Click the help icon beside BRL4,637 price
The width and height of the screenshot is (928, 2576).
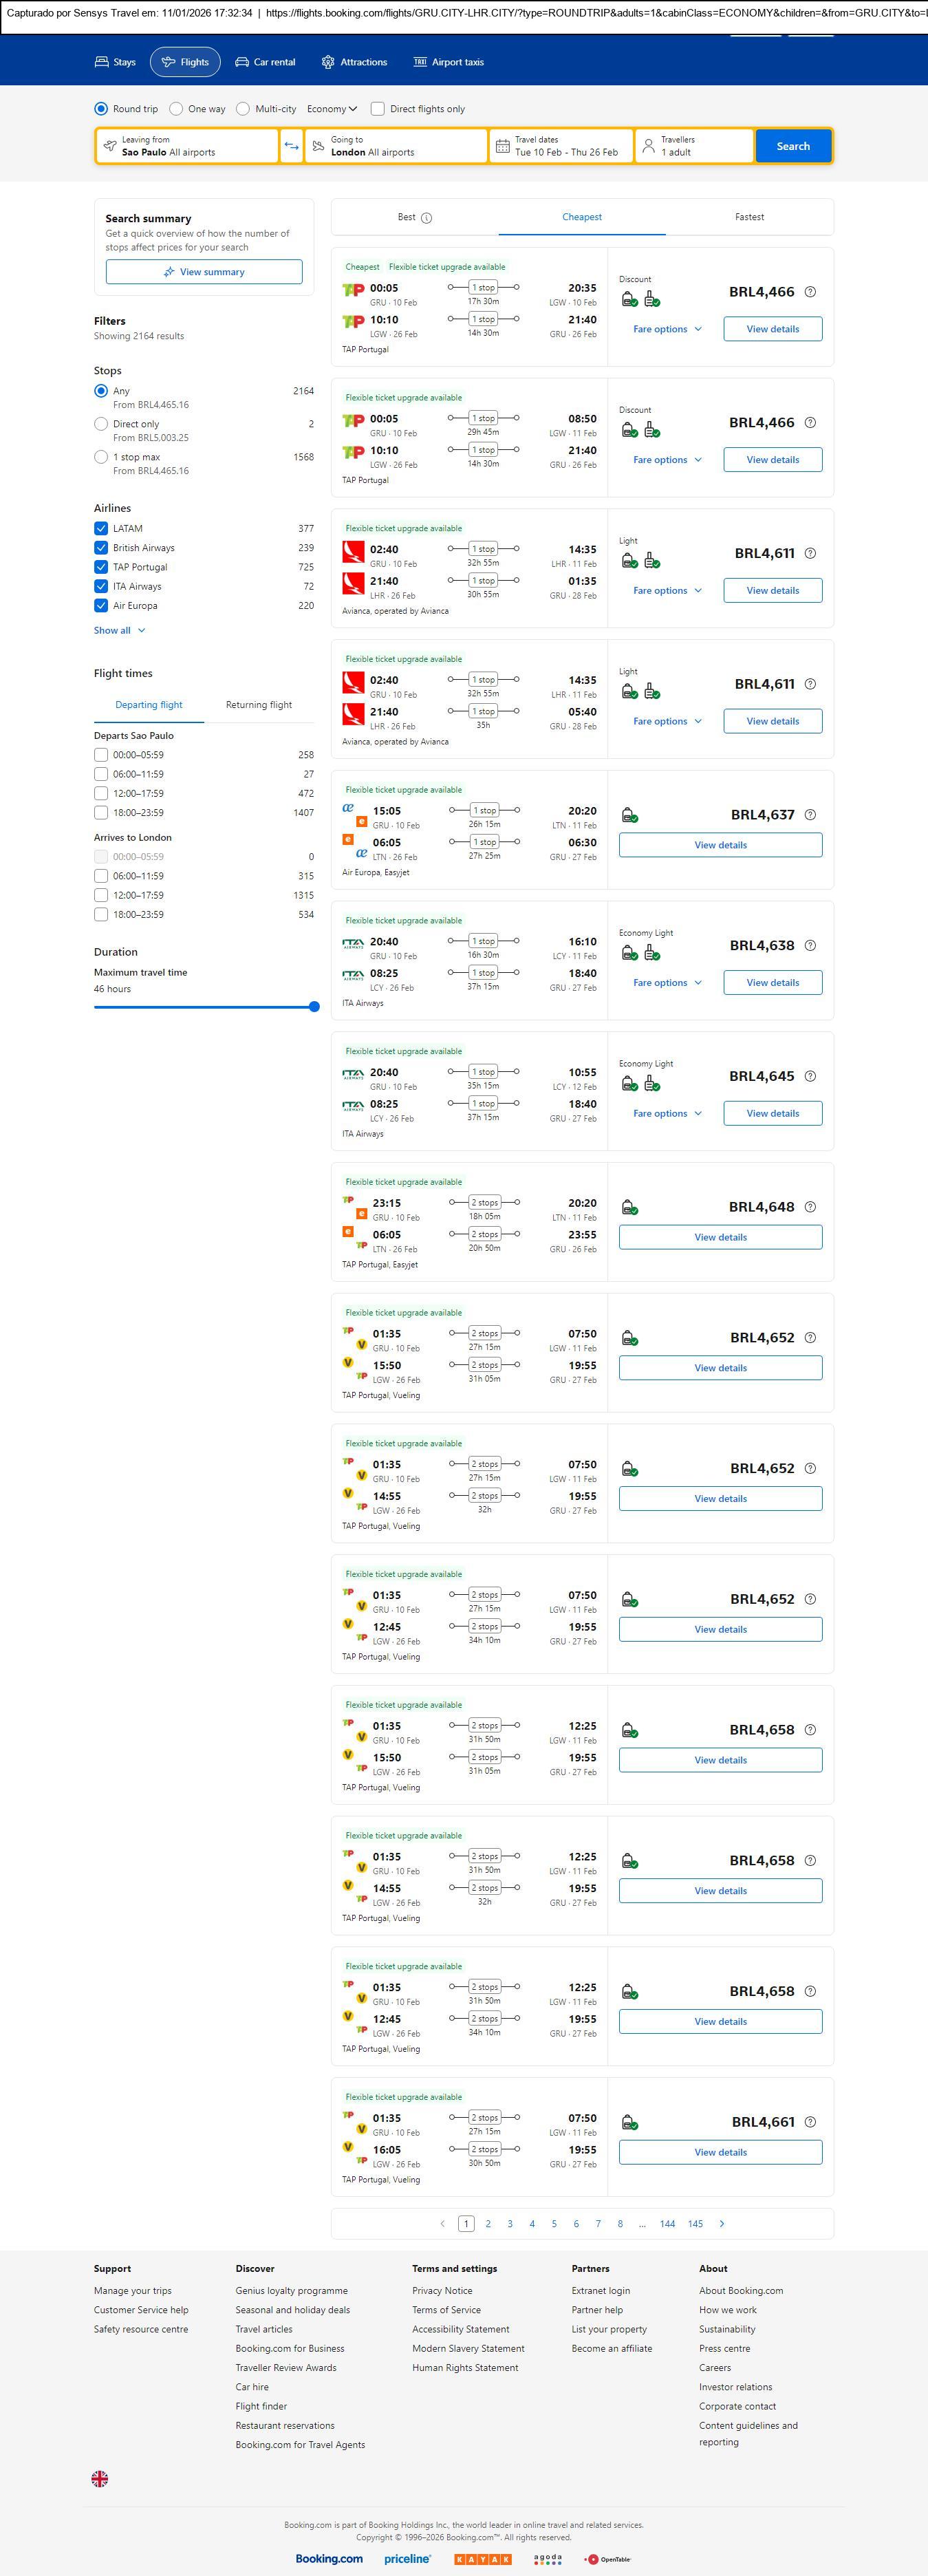(810, 815)
